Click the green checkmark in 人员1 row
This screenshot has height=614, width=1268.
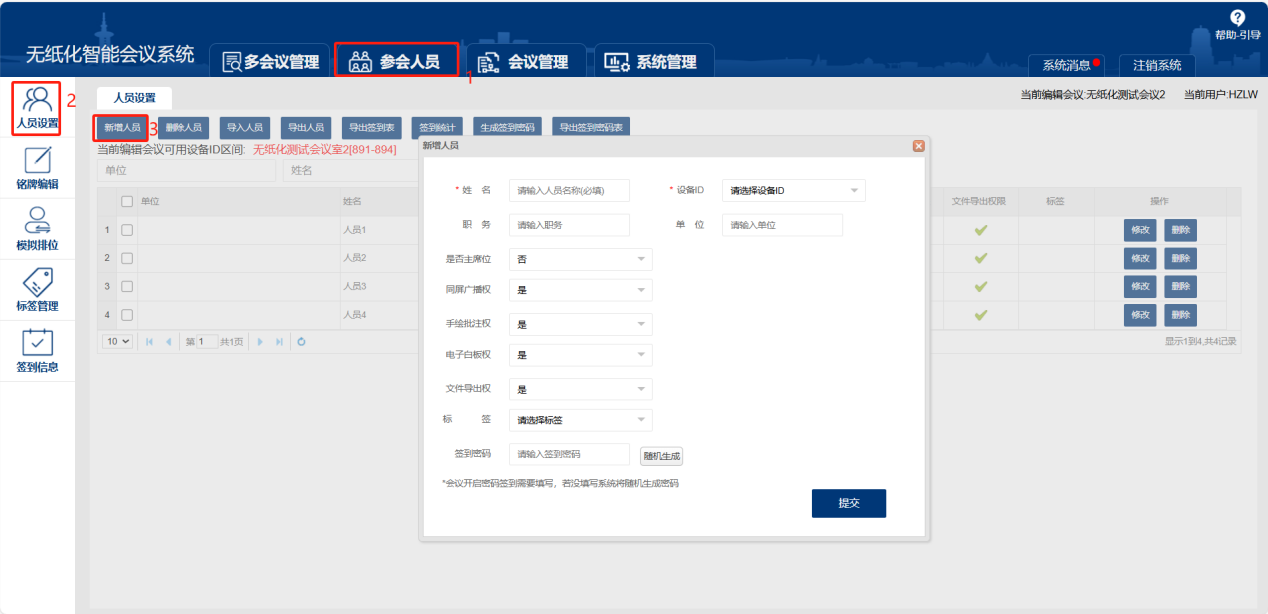pos(981,230)
